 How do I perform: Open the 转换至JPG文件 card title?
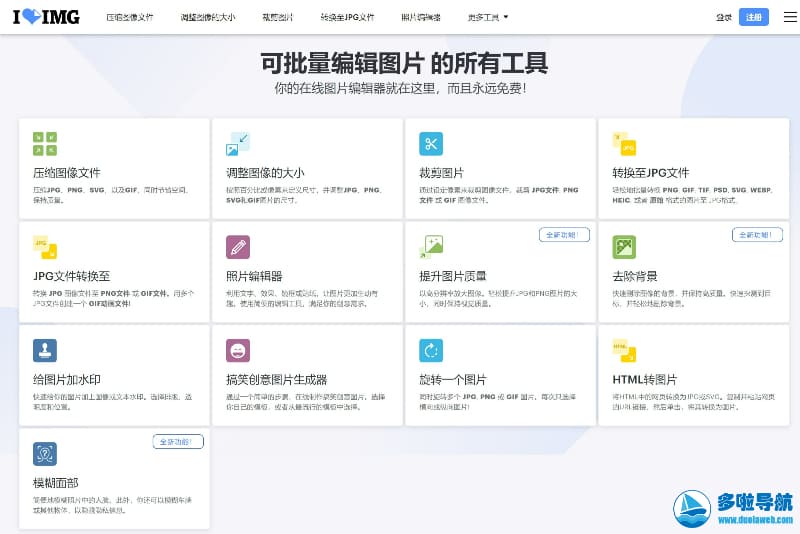pyautogui.click(x=651, y=173)
